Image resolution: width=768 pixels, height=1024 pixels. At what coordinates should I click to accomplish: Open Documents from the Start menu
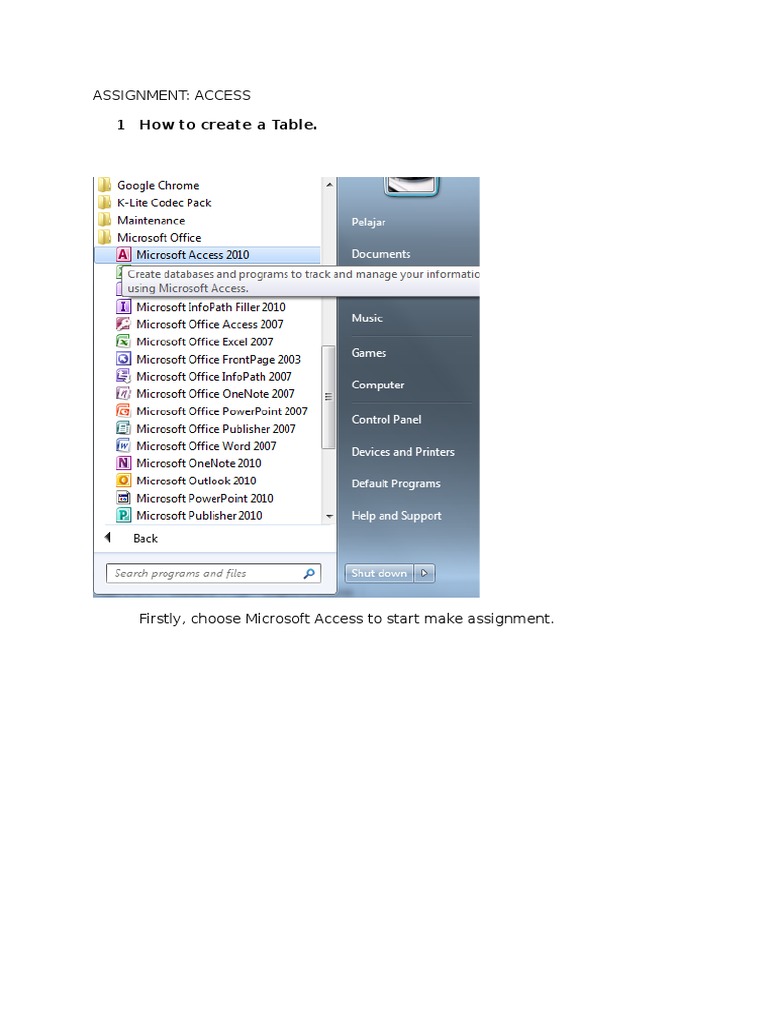click(381, 254)
